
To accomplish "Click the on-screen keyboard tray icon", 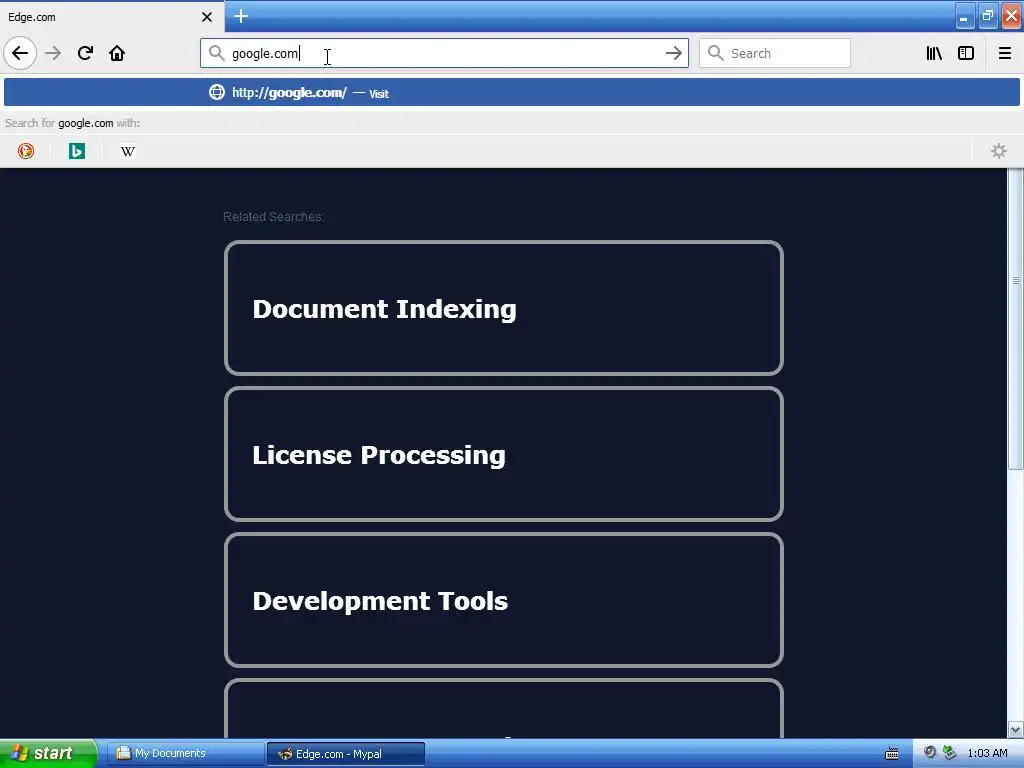I will [891, 754].
